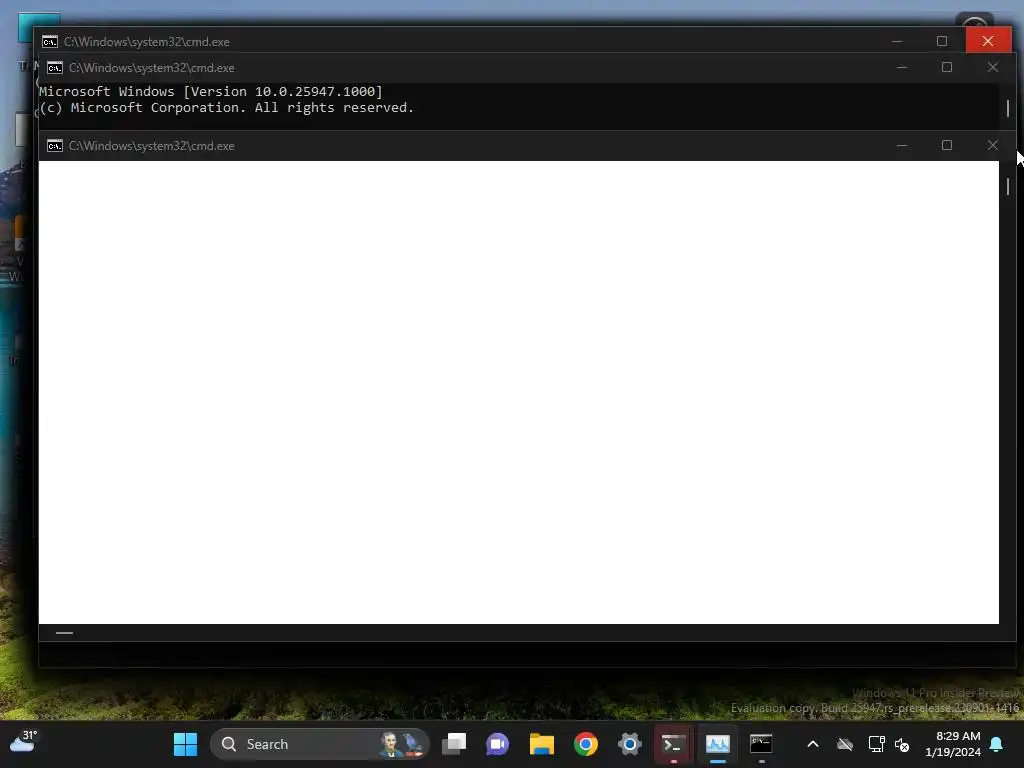1024x768 pixels.
Task: Open the OneDrive tray icon
Action: click(845, 744)
